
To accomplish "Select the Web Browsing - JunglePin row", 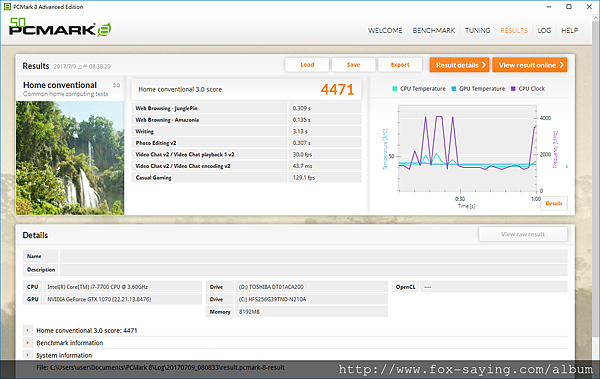I will (246, 108).
